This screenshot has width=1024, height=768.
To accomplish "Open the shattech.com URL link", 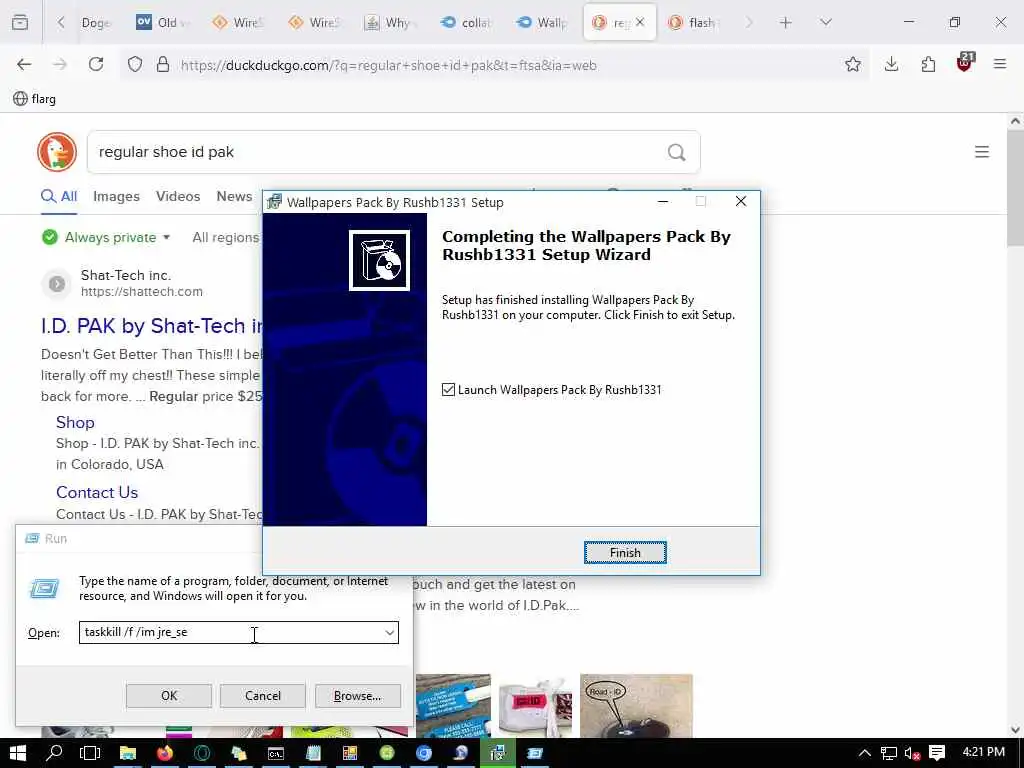I will [x=142, y=291].
